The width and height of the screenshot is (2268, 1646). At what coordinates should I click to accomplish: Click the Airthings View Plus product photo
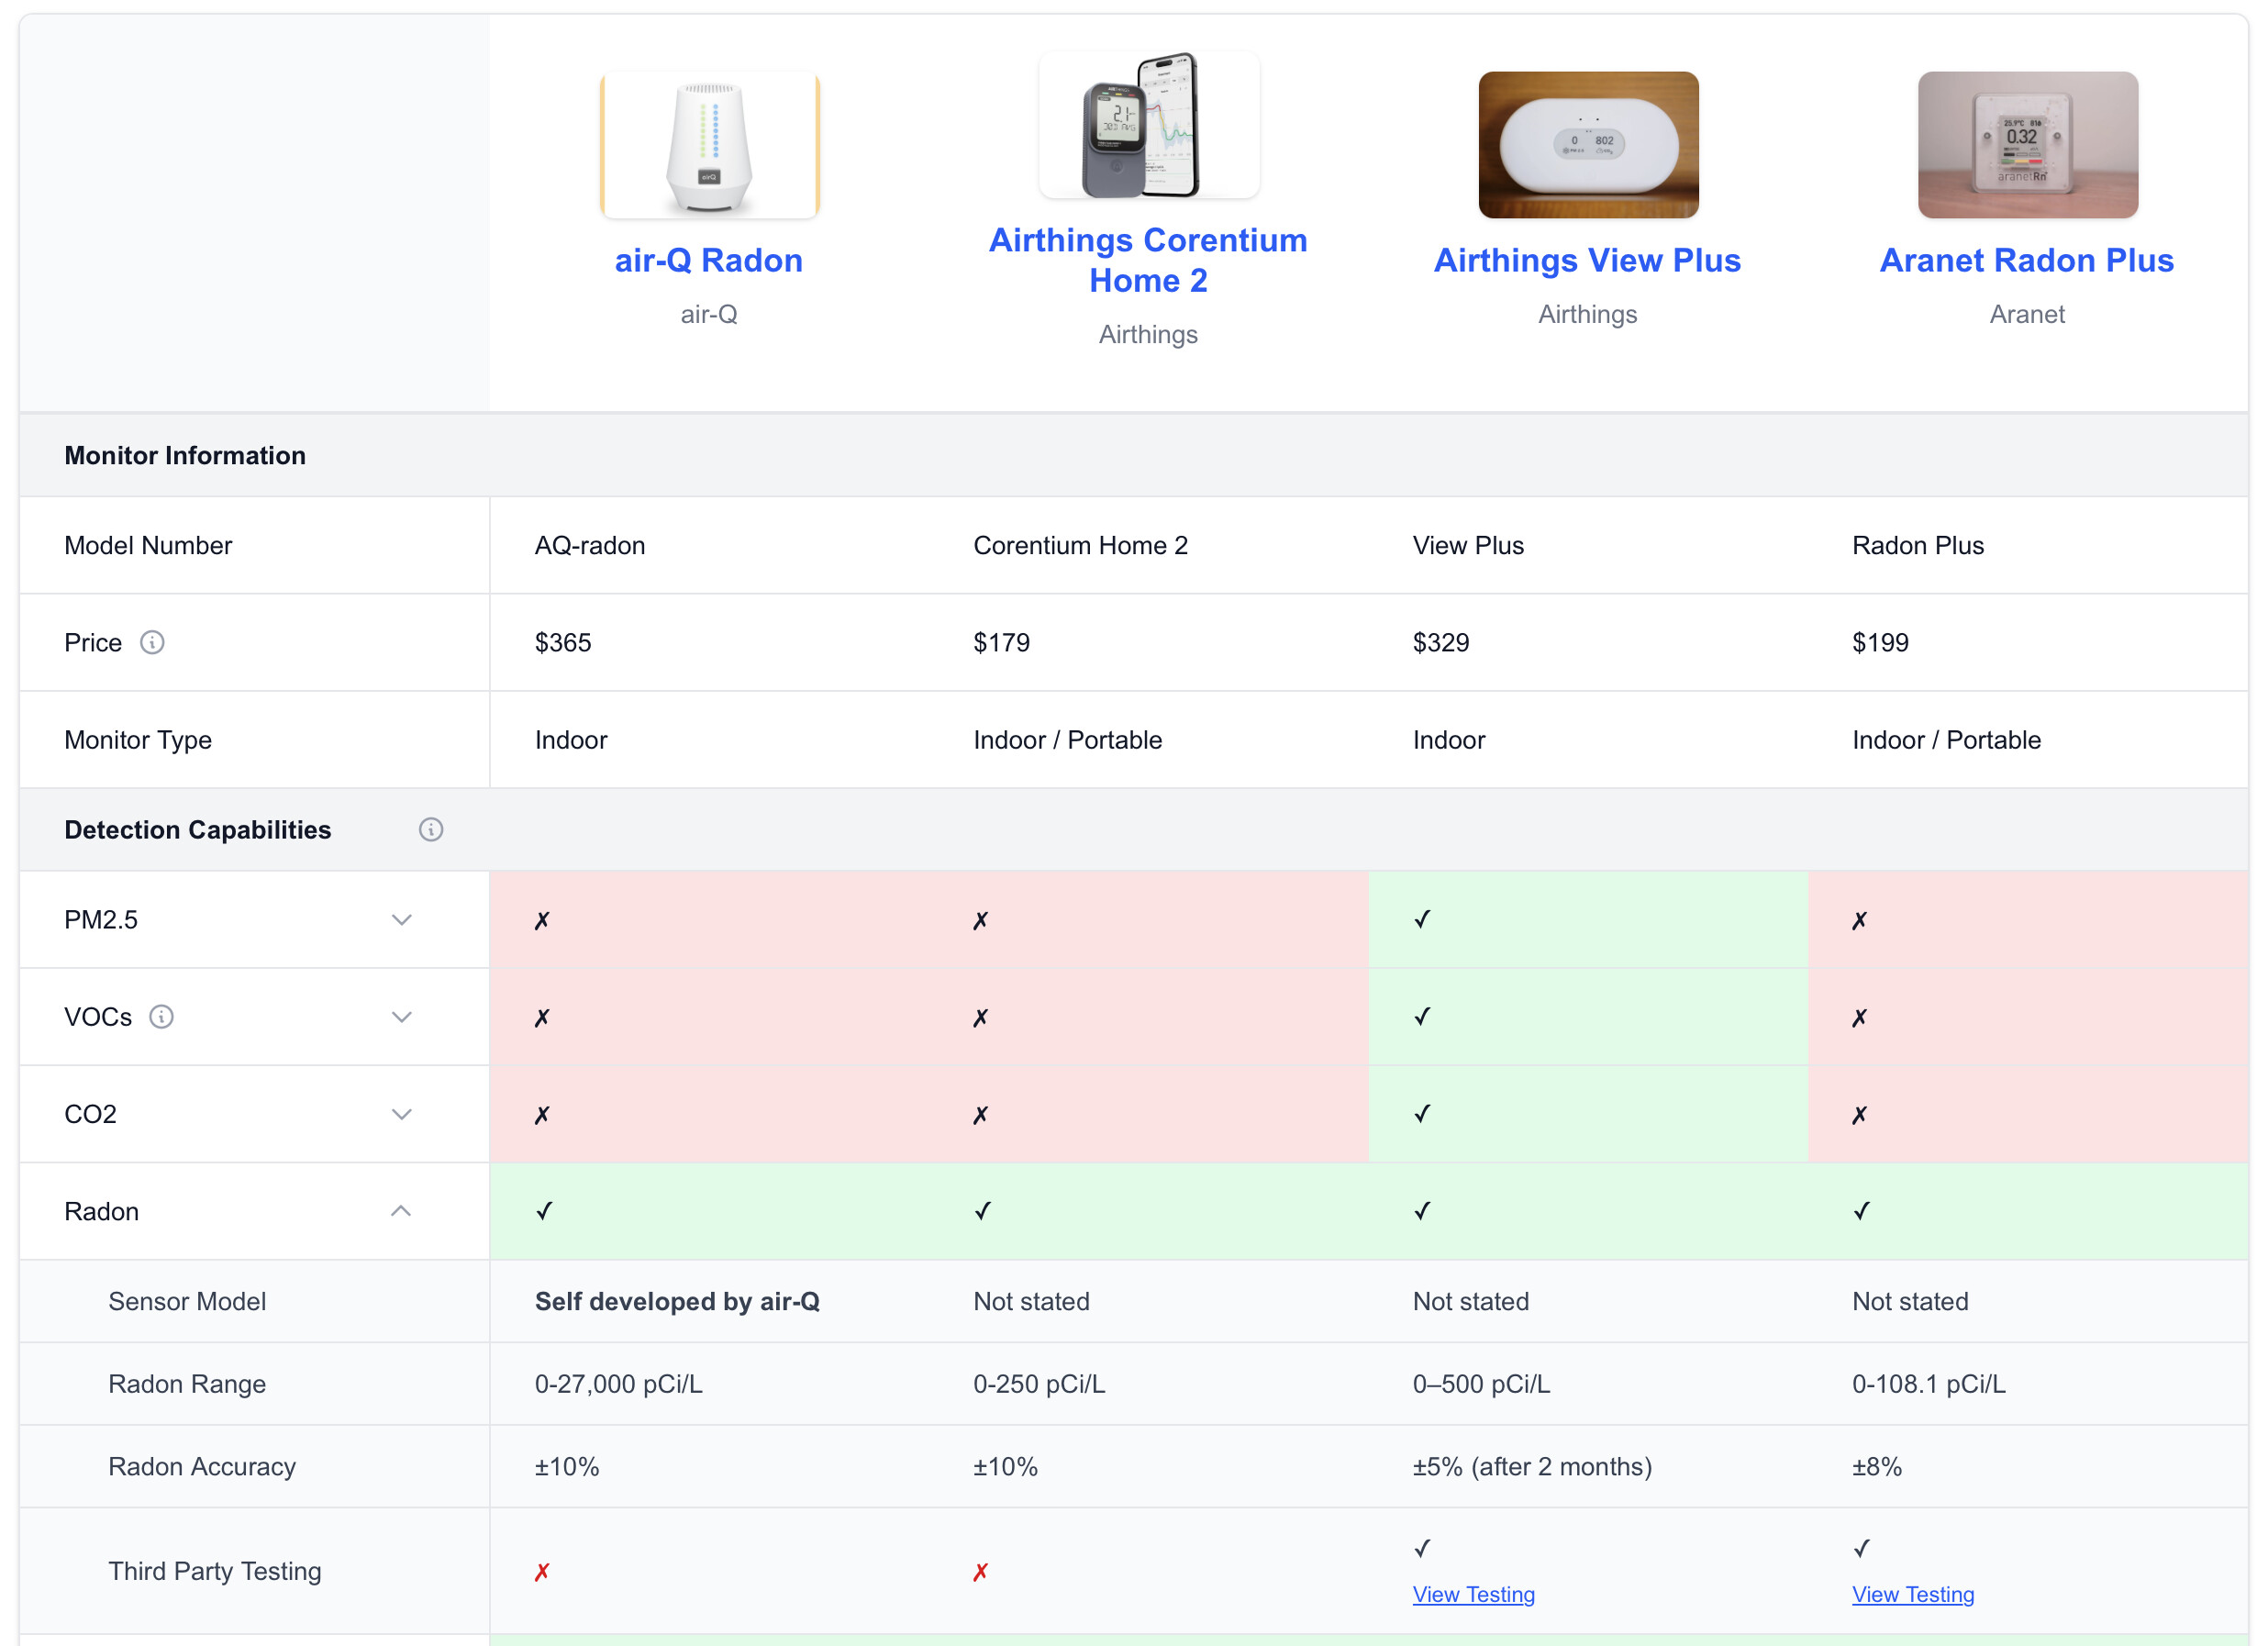[1588, 145]
